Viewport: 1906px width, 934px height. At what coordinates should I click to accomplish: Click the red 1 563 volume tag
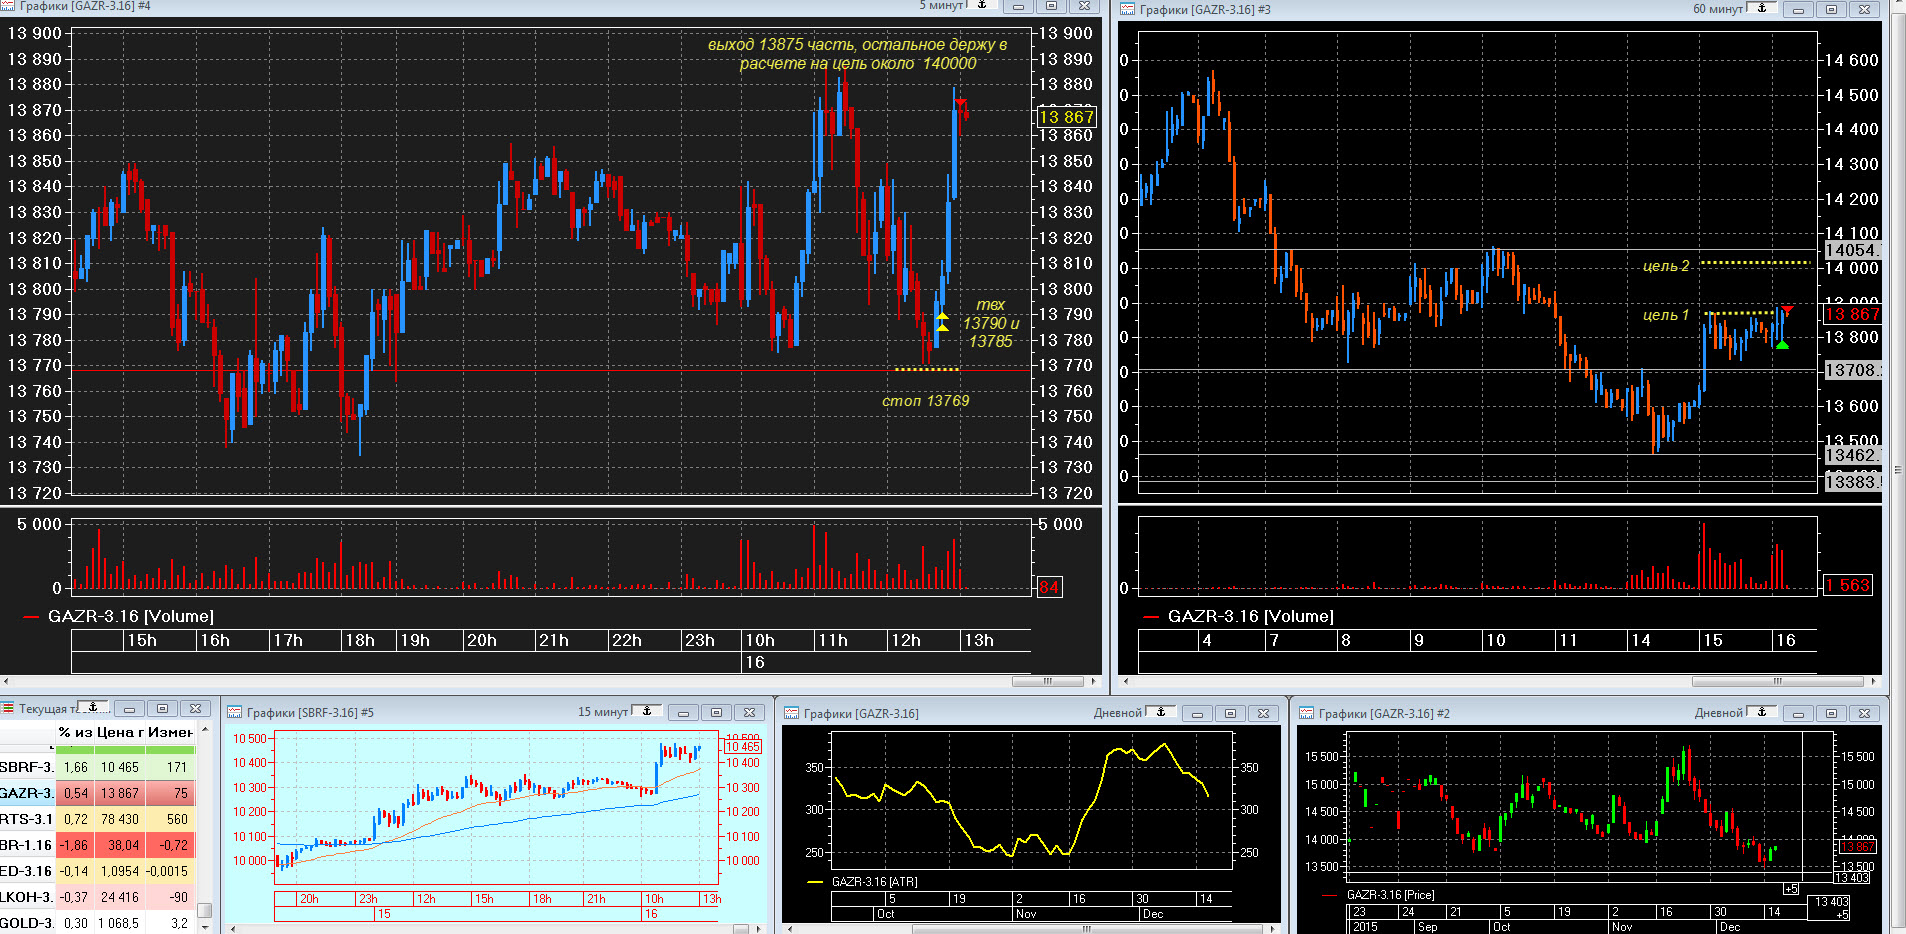point(1847,586)
